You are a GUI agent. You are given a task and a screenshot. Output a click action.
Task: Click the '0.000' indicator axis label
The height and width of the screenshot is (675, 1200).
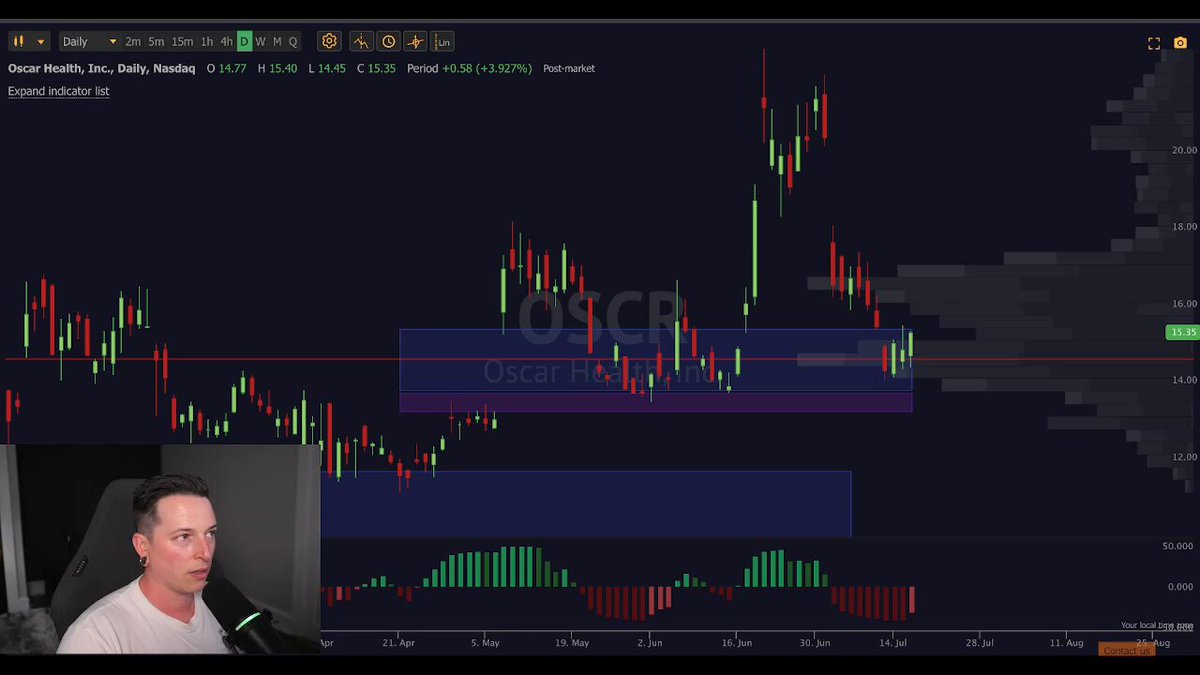[x=1181, y=587]
